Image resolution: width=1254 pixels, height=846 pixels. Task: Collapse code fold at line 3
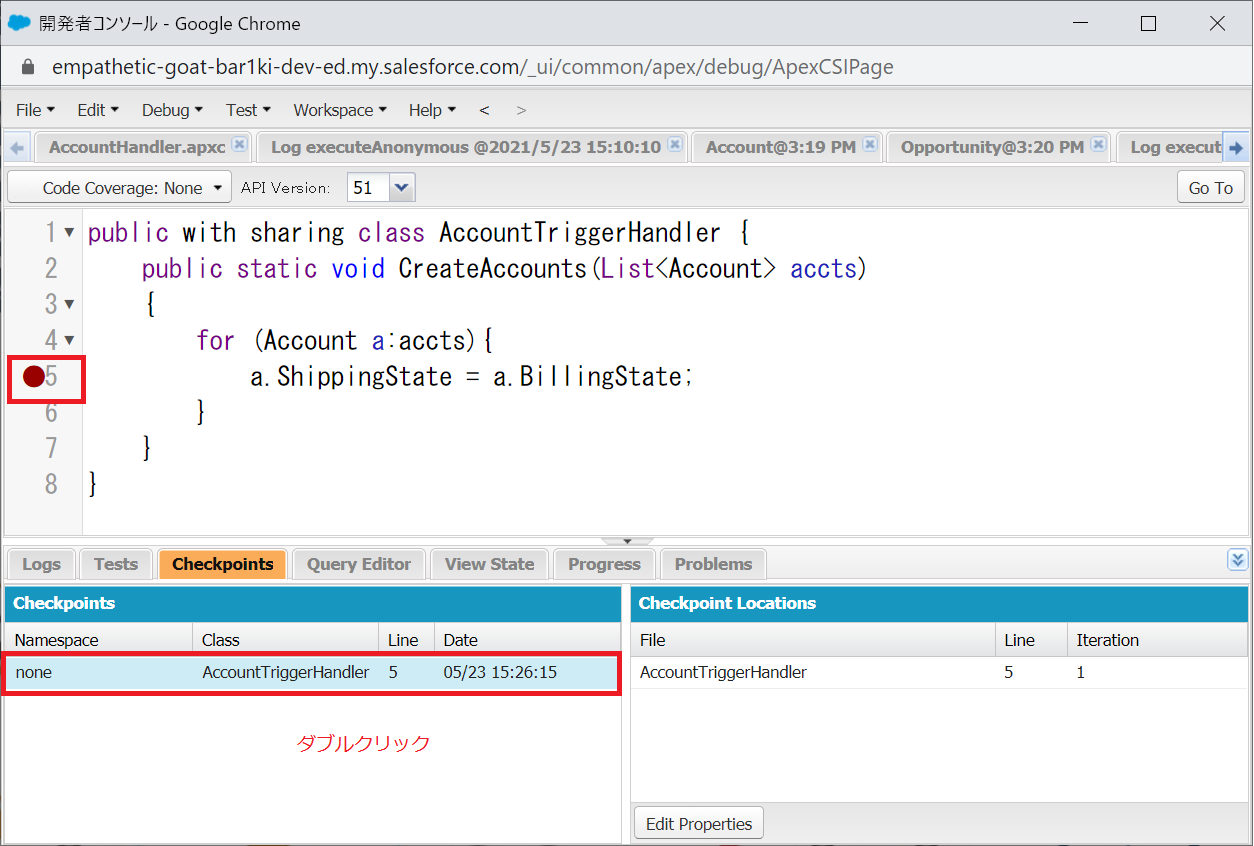pos(69,304)
